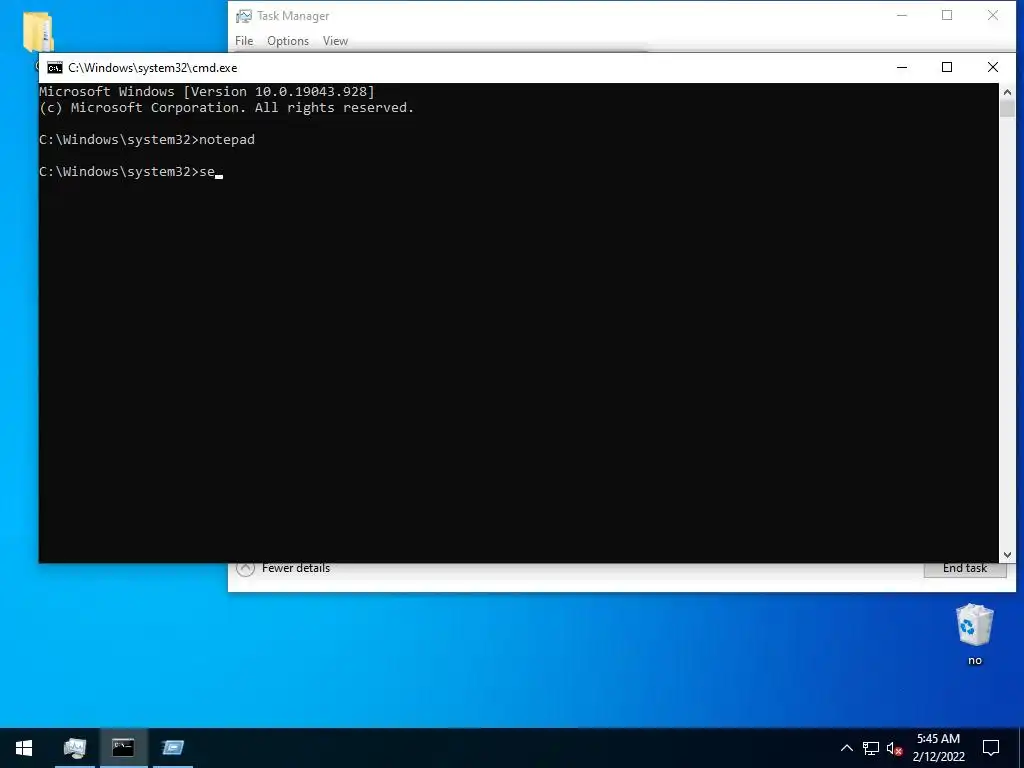The width and height of the screenshot is (1024, 768).
Task: Click the cmd scrollbar down arrow
Action: tap(1007, 554)
